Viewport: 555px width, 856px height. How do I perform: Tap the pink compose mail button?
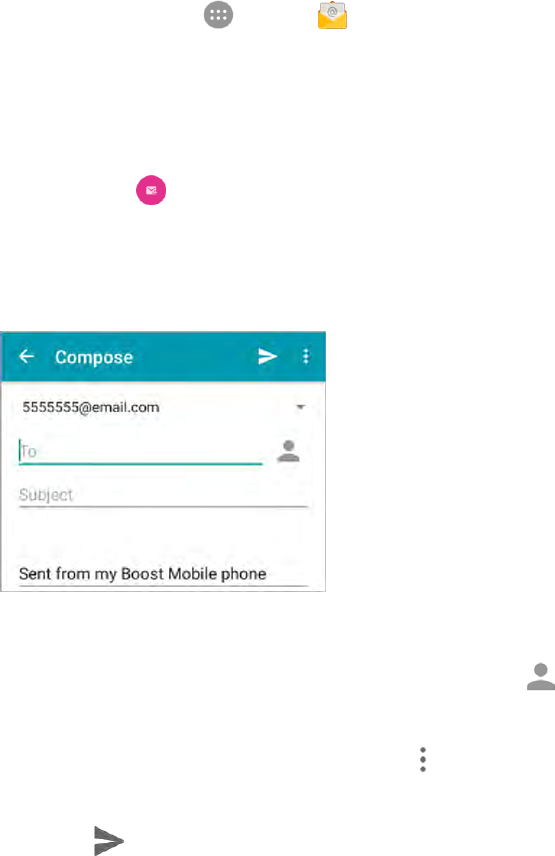click(x=151, y=190)
